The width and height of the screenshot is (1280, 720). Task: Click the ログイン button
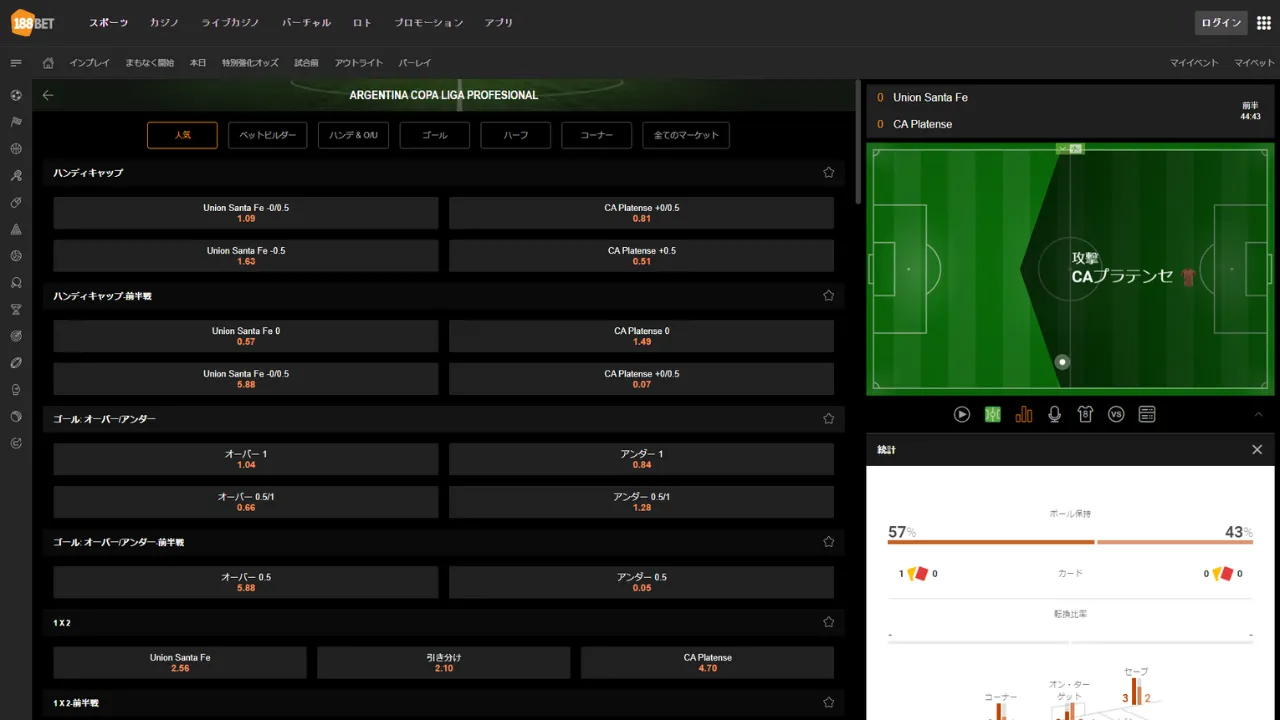point(1221,23)
